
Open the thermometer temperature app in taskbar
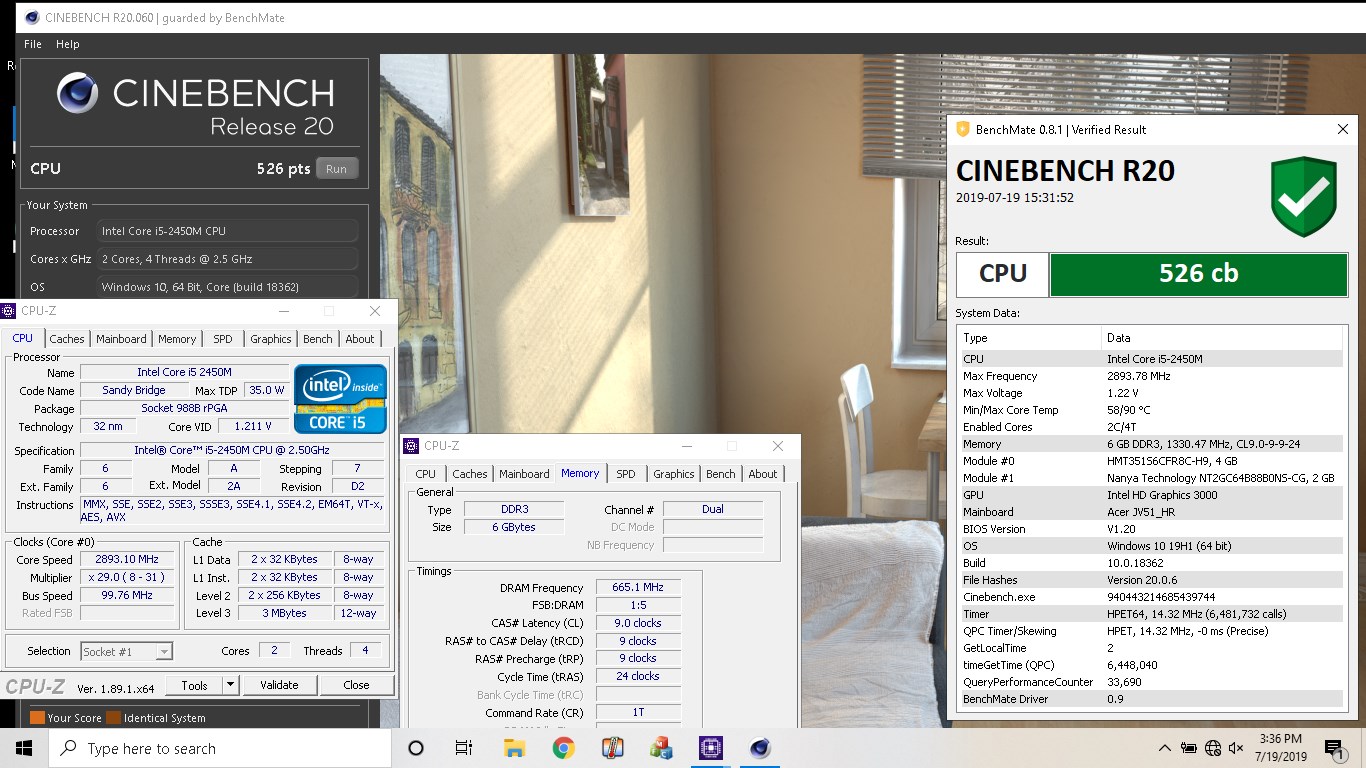(x=613, y=748)
